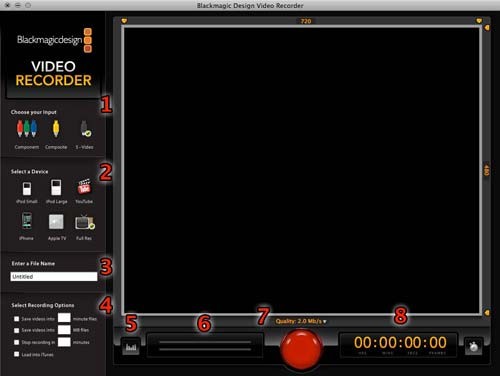500x376 pixels.
Task: Choose the iPhone device preset
Action: click(27, 221)
